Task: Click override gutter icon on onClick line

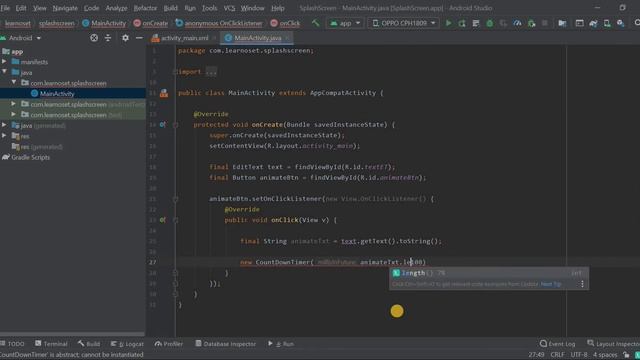Action: 162,220
